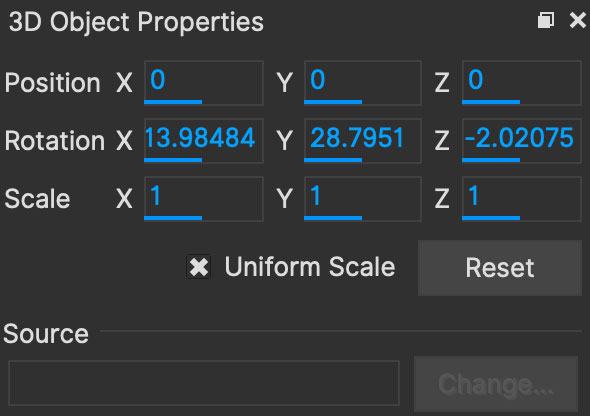Click the 3D Object Properties panel title

point(136,22)
